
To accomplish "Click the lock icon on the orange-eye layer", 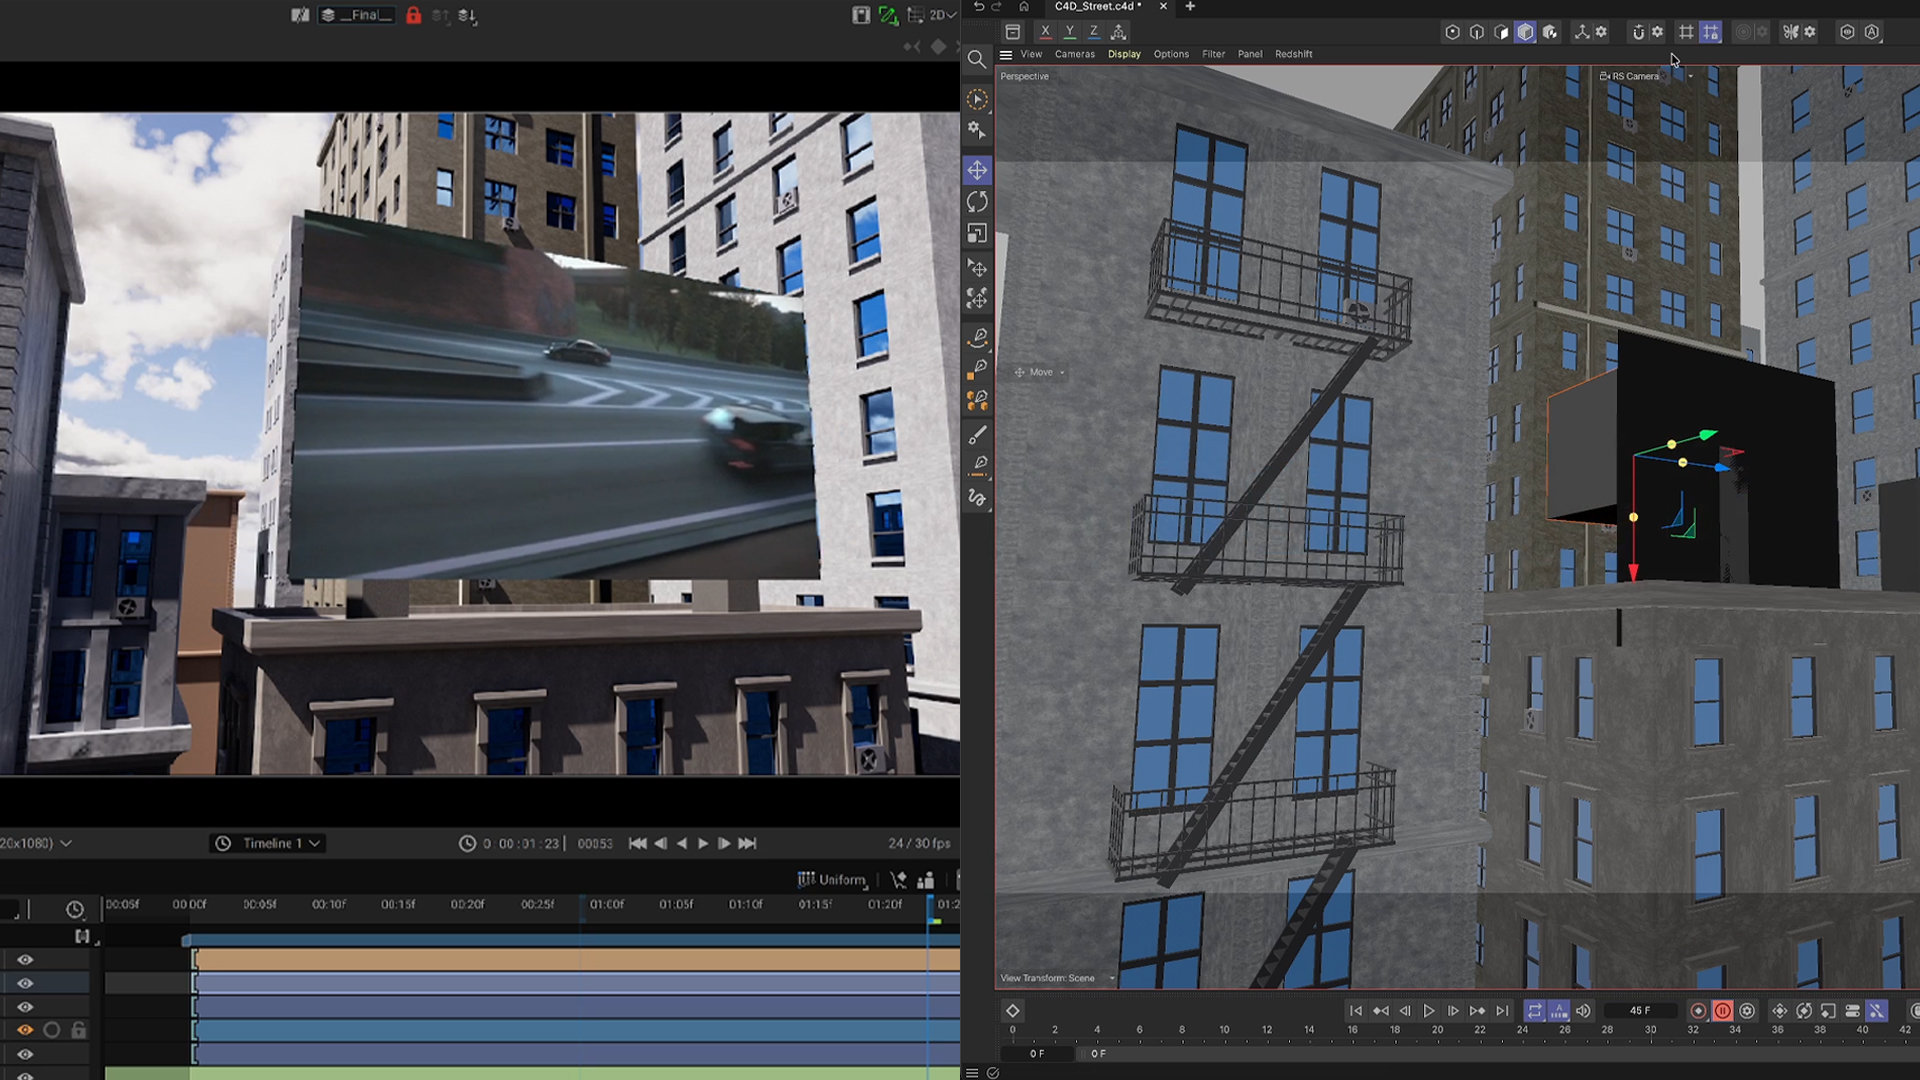I will coord(79,1030).
